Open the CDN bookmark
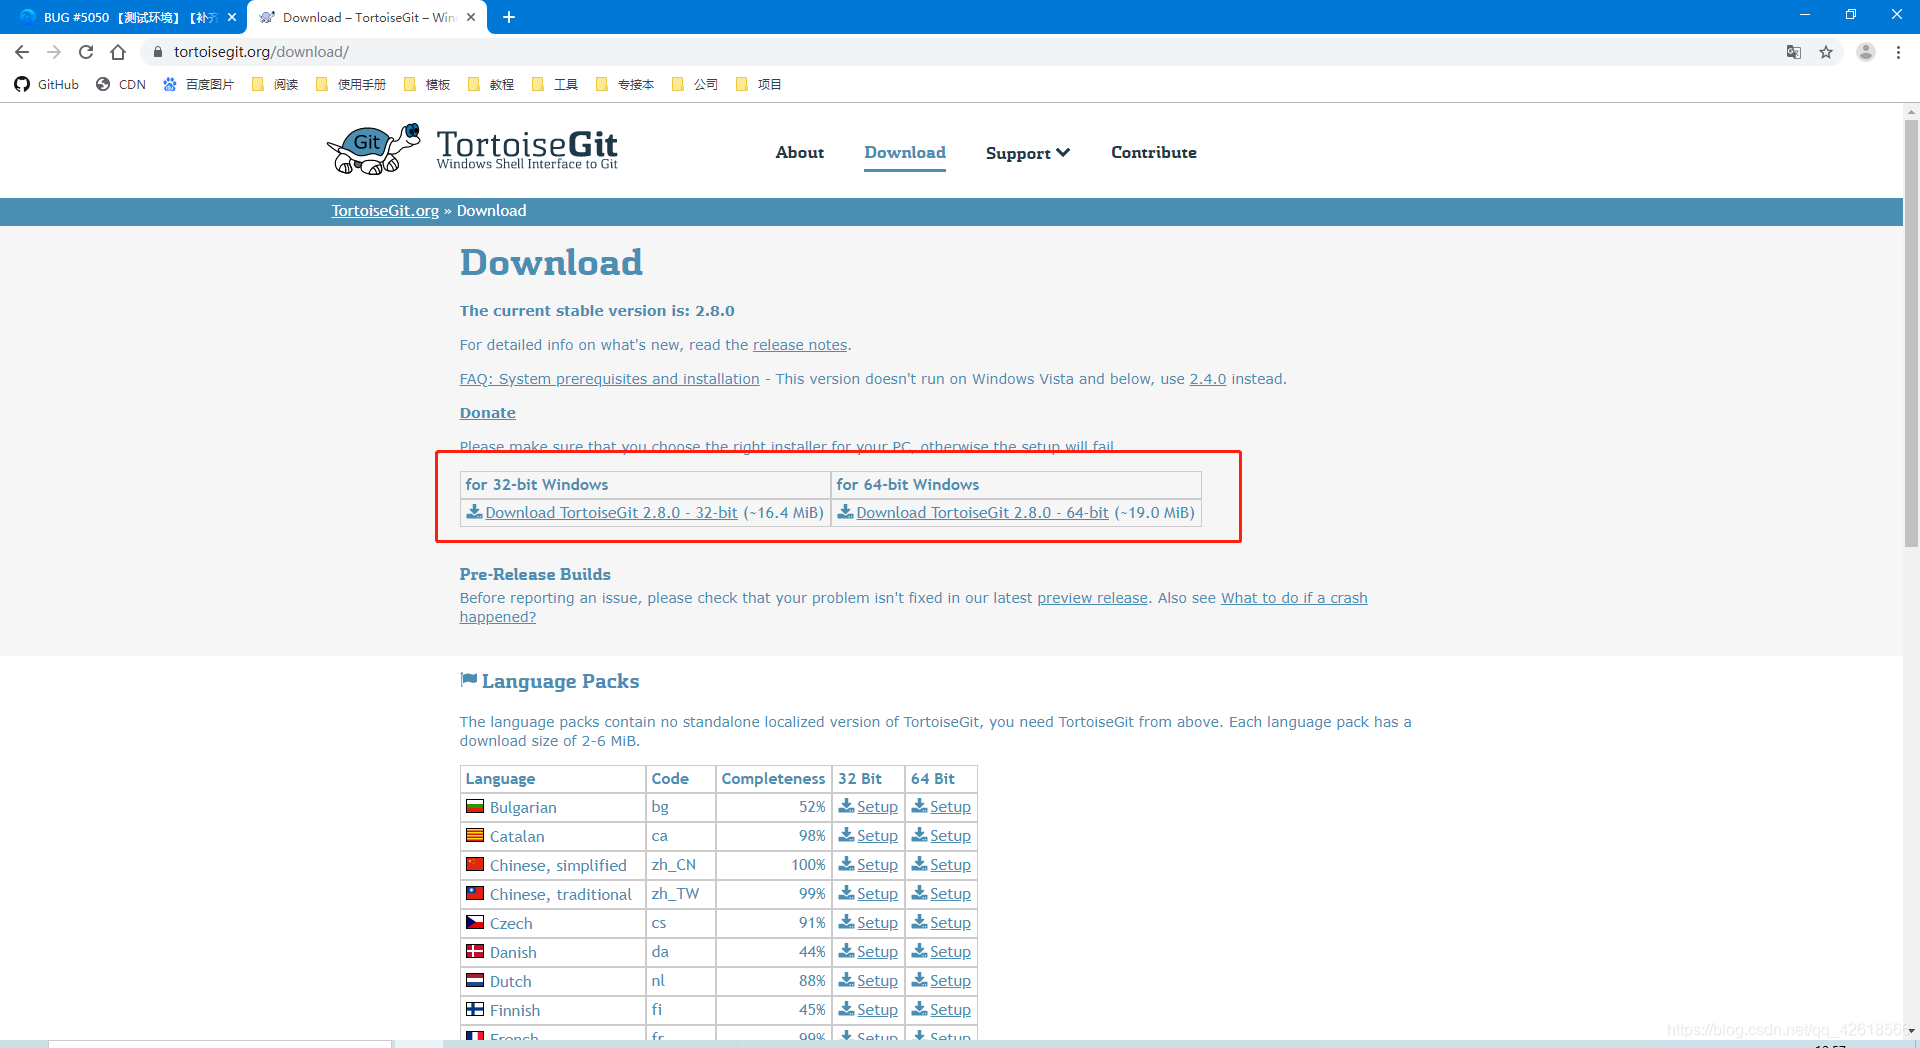Viewport: 1920px width, 1048px height. point(121,84)
